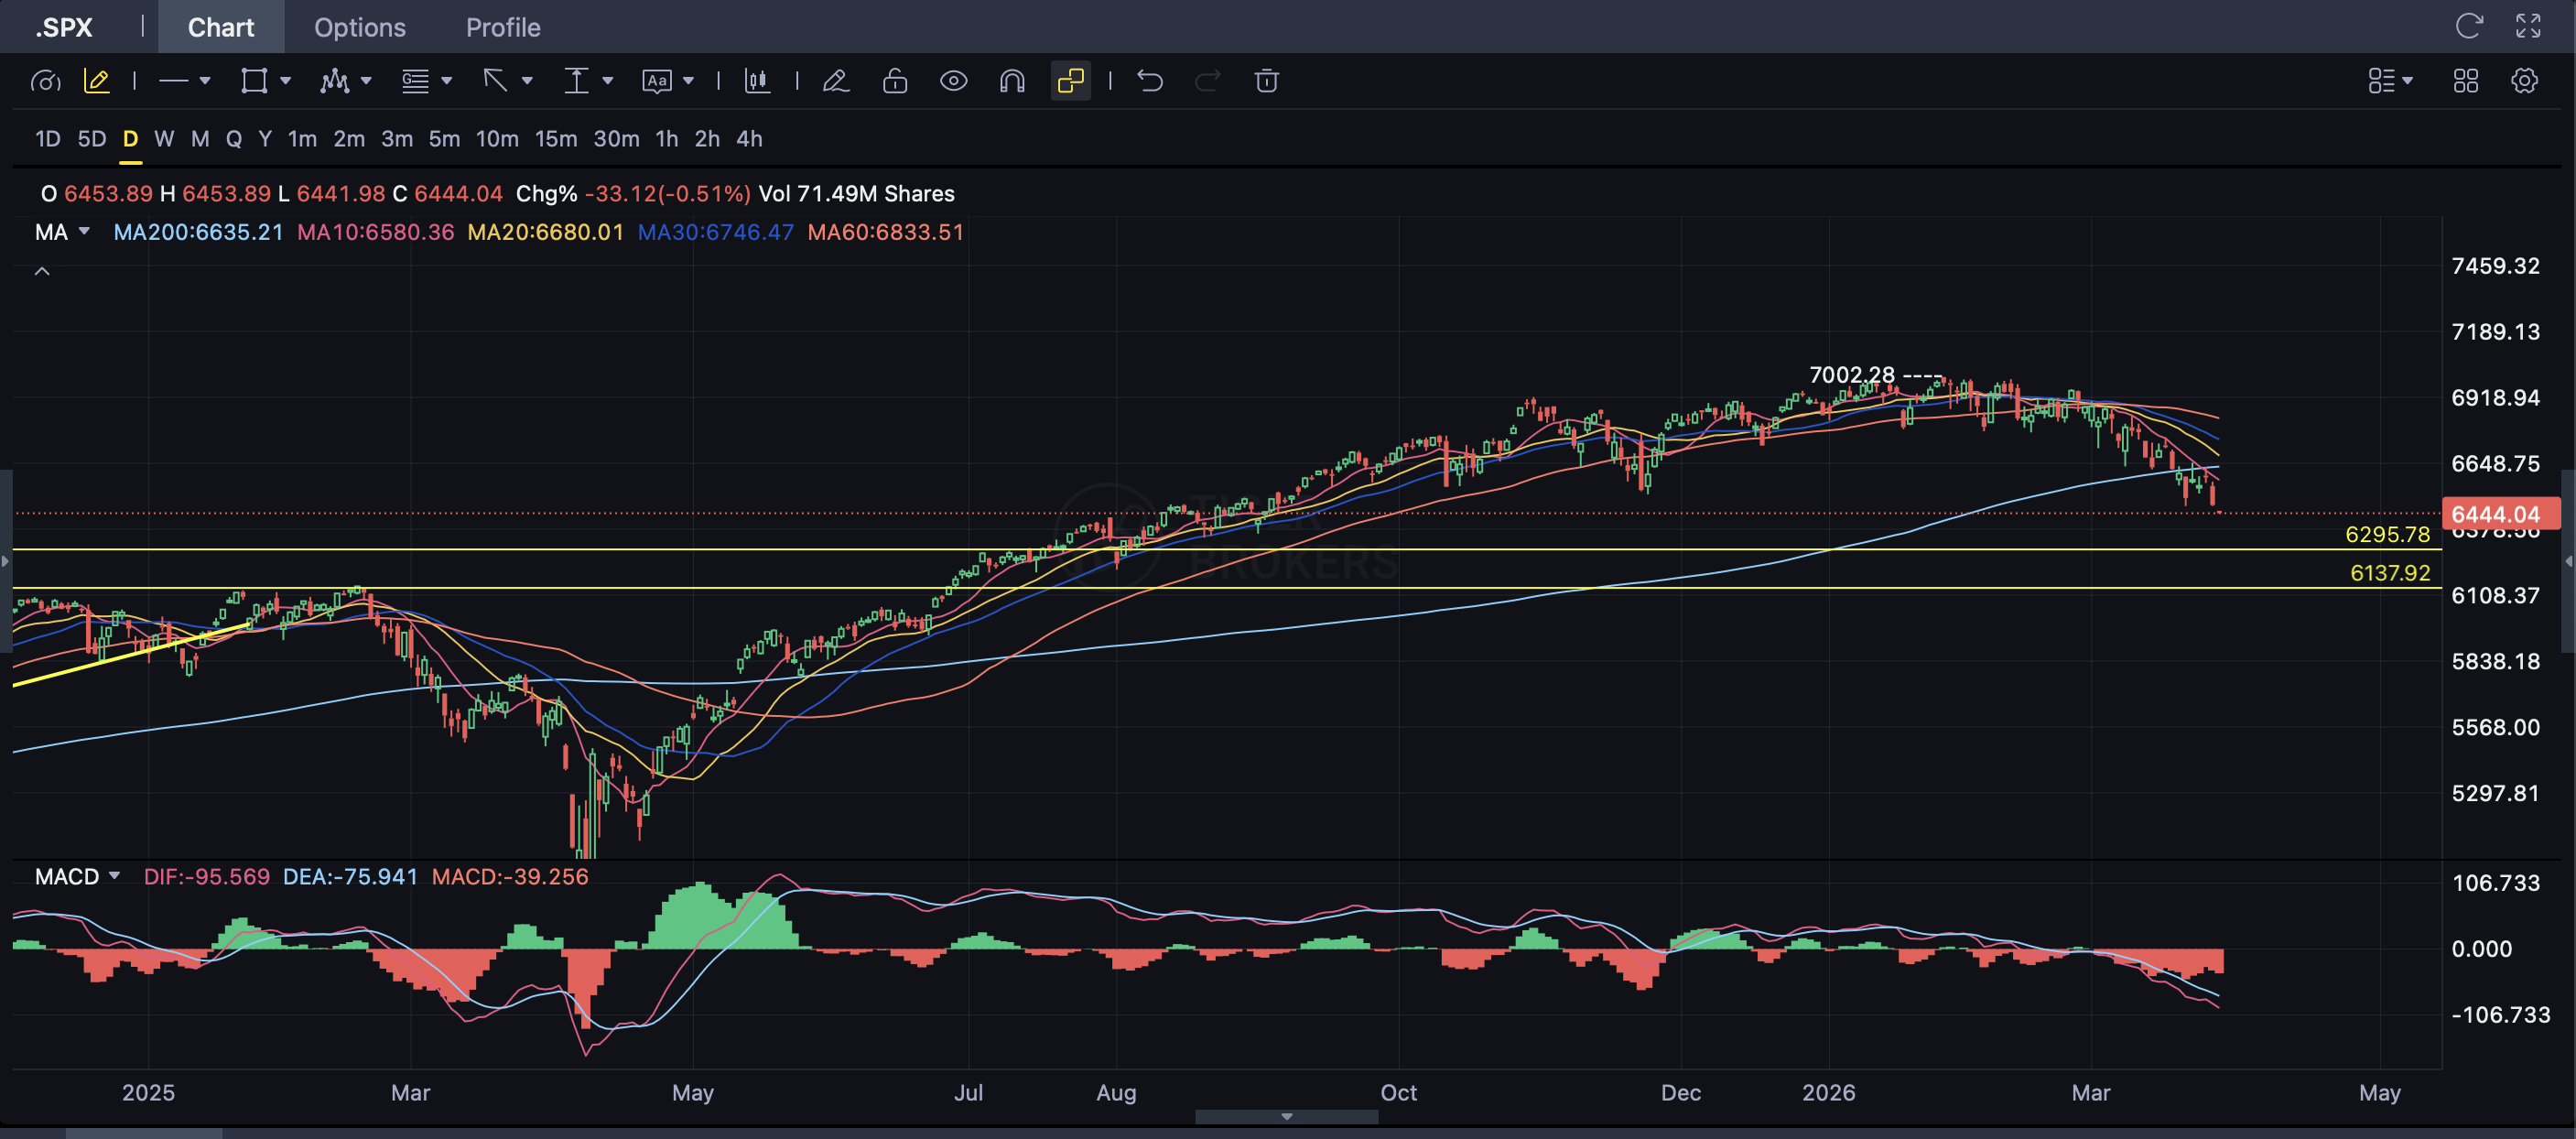Select the 15m timeframe
The height and width of the screenshot is (1139, 2576).
pyautogui.click(x=555, y=139)
